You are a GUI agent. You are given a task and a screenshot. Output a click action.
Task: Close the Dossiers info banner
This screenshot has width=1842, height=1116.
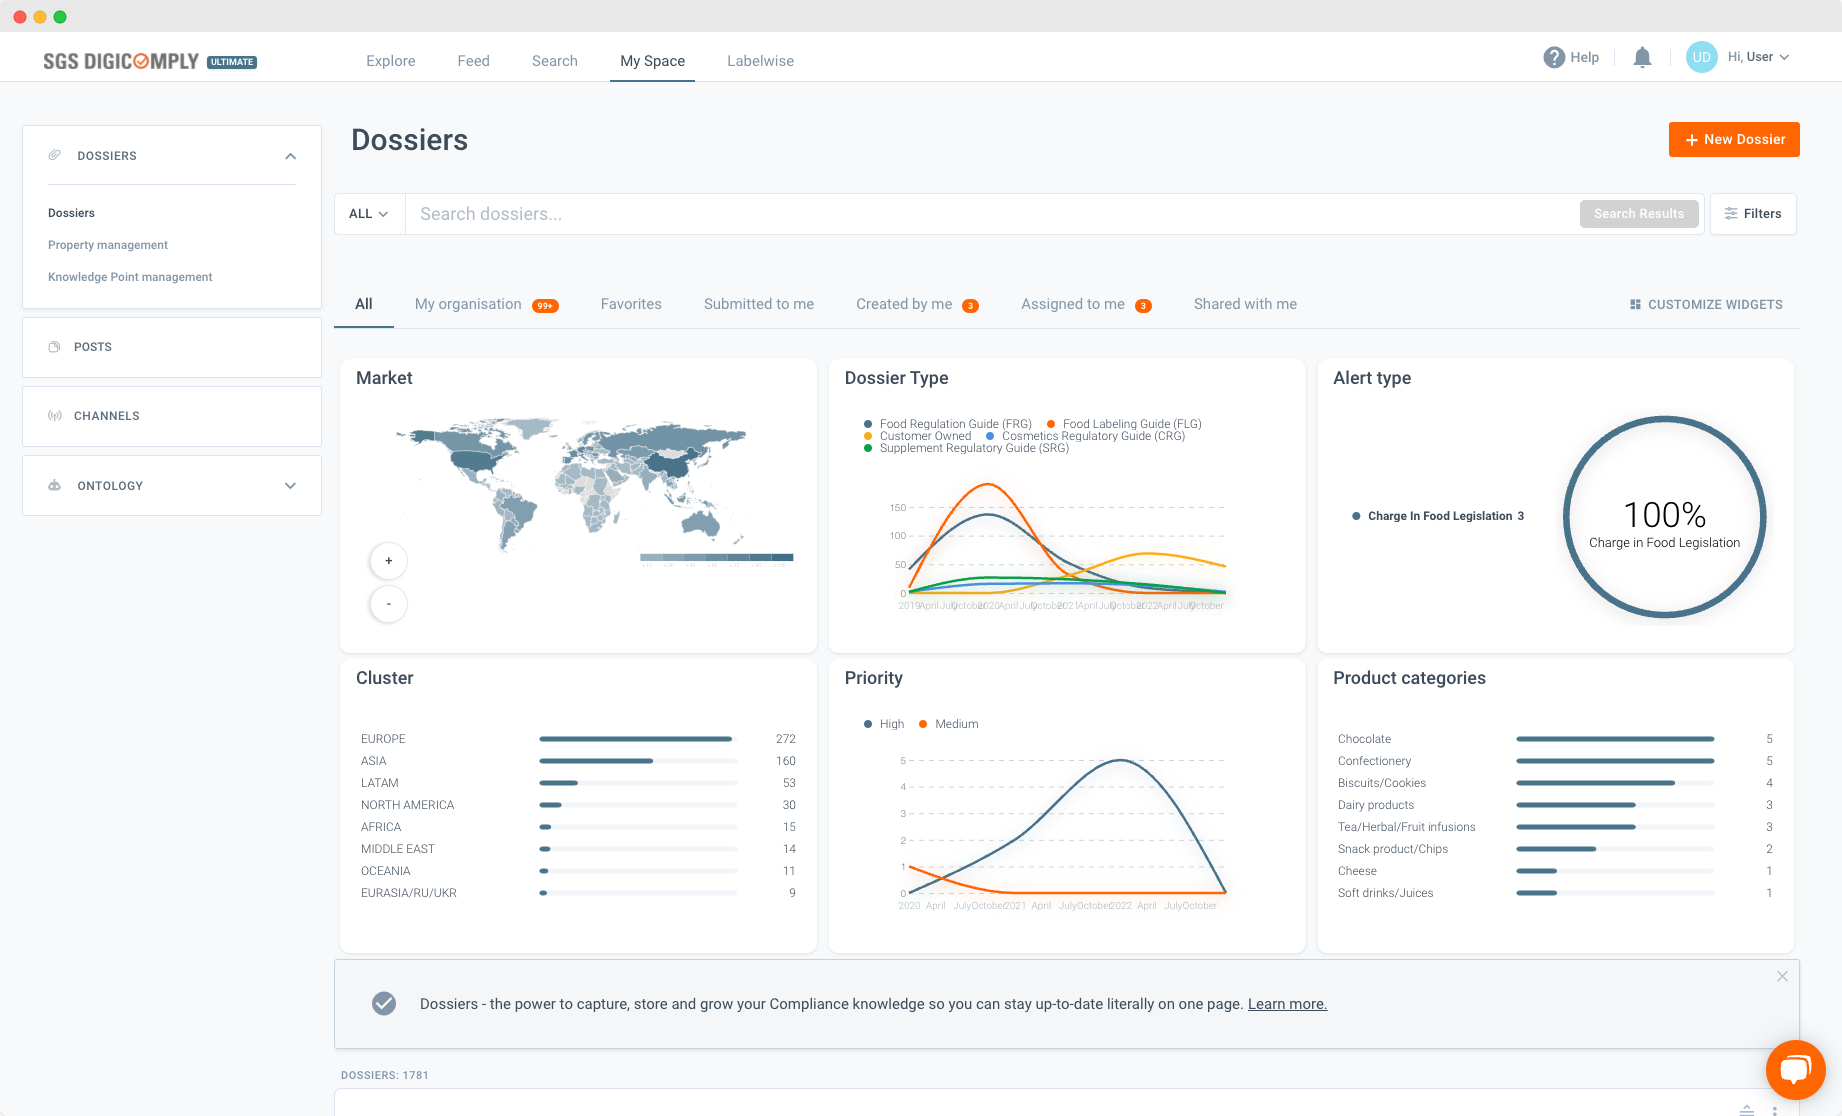[x=1782, y=976]
